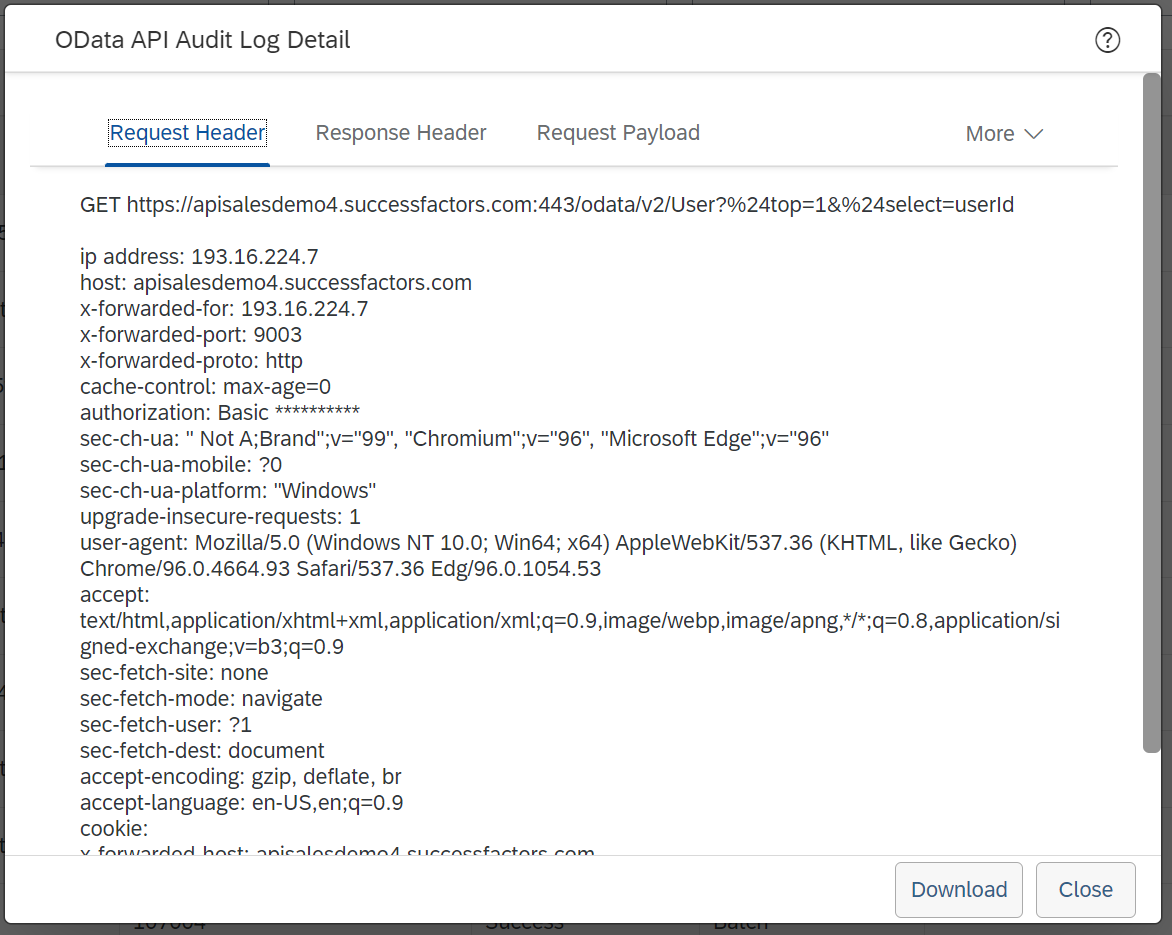1172x935 pixels.
Task: Click the 'Chrome/96.0.4664.93 Safari' line
Action: click(x=340, y=569)
